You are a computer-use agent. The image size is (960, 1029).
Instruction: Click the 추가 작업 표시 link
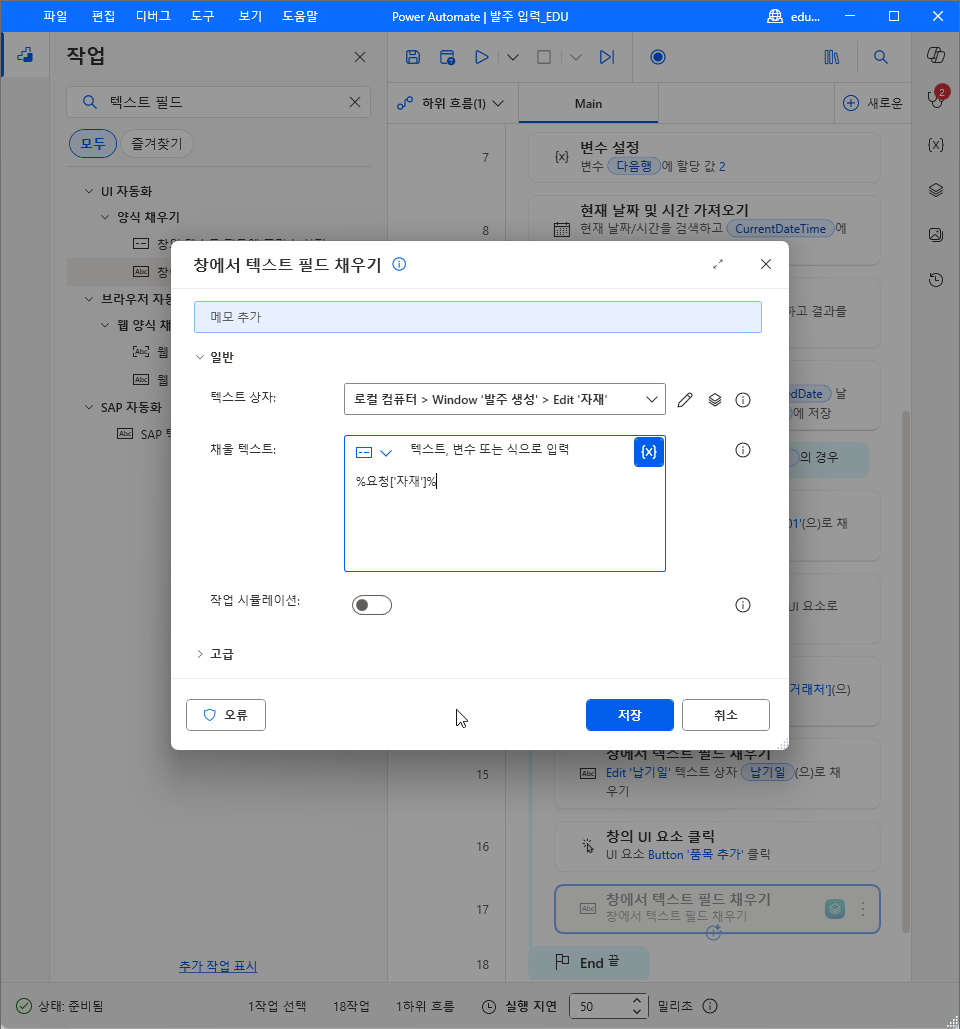tap(219, 966)
